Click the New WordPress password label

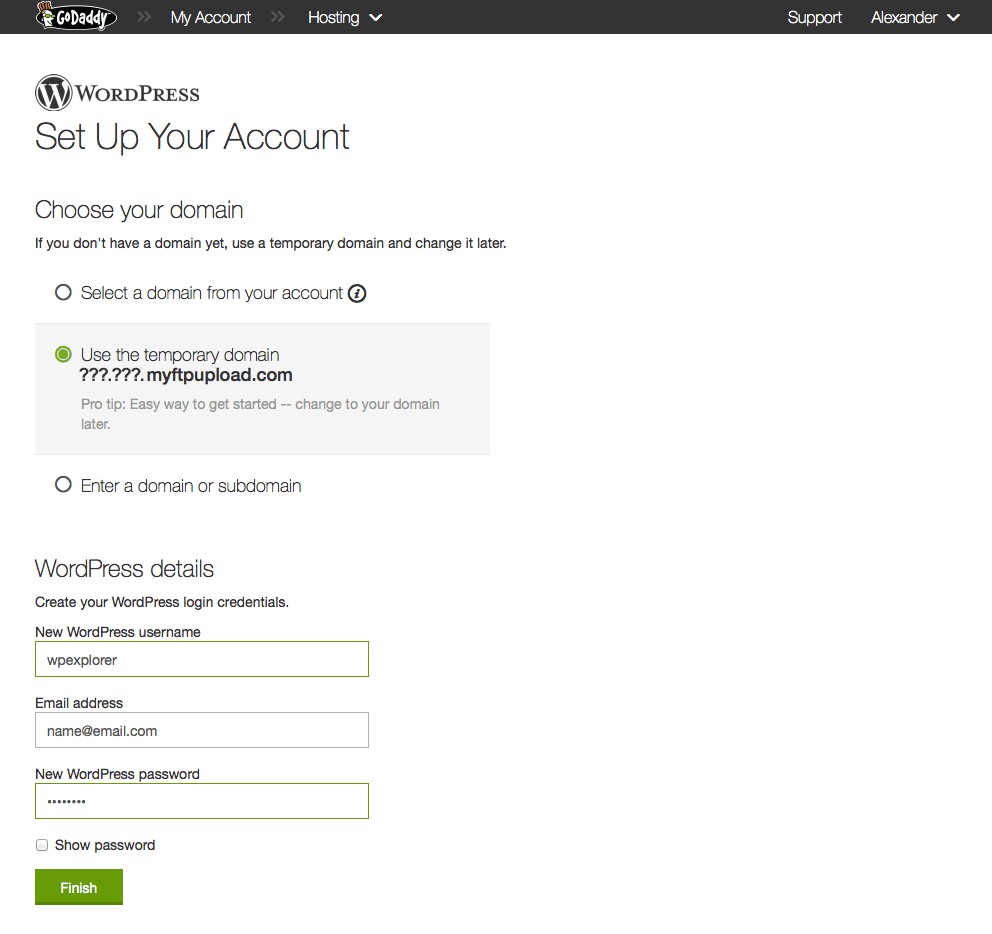click(118, 774)
